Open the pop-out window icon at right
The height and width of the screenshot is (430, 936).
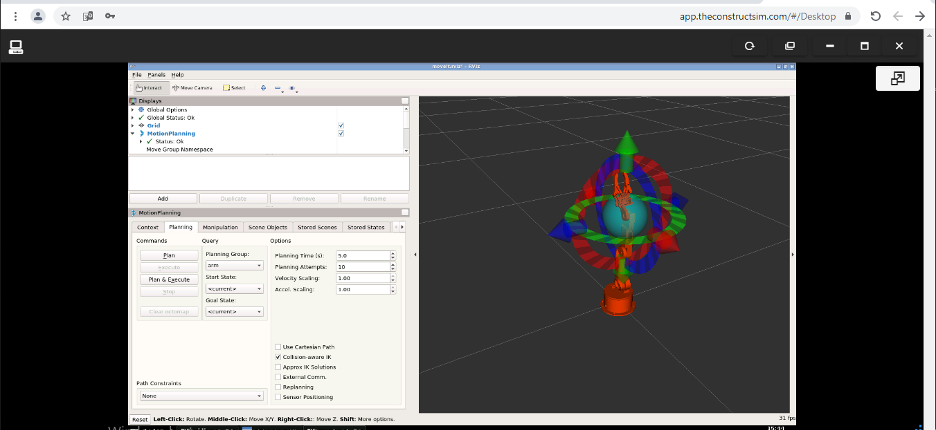[898, 78]
